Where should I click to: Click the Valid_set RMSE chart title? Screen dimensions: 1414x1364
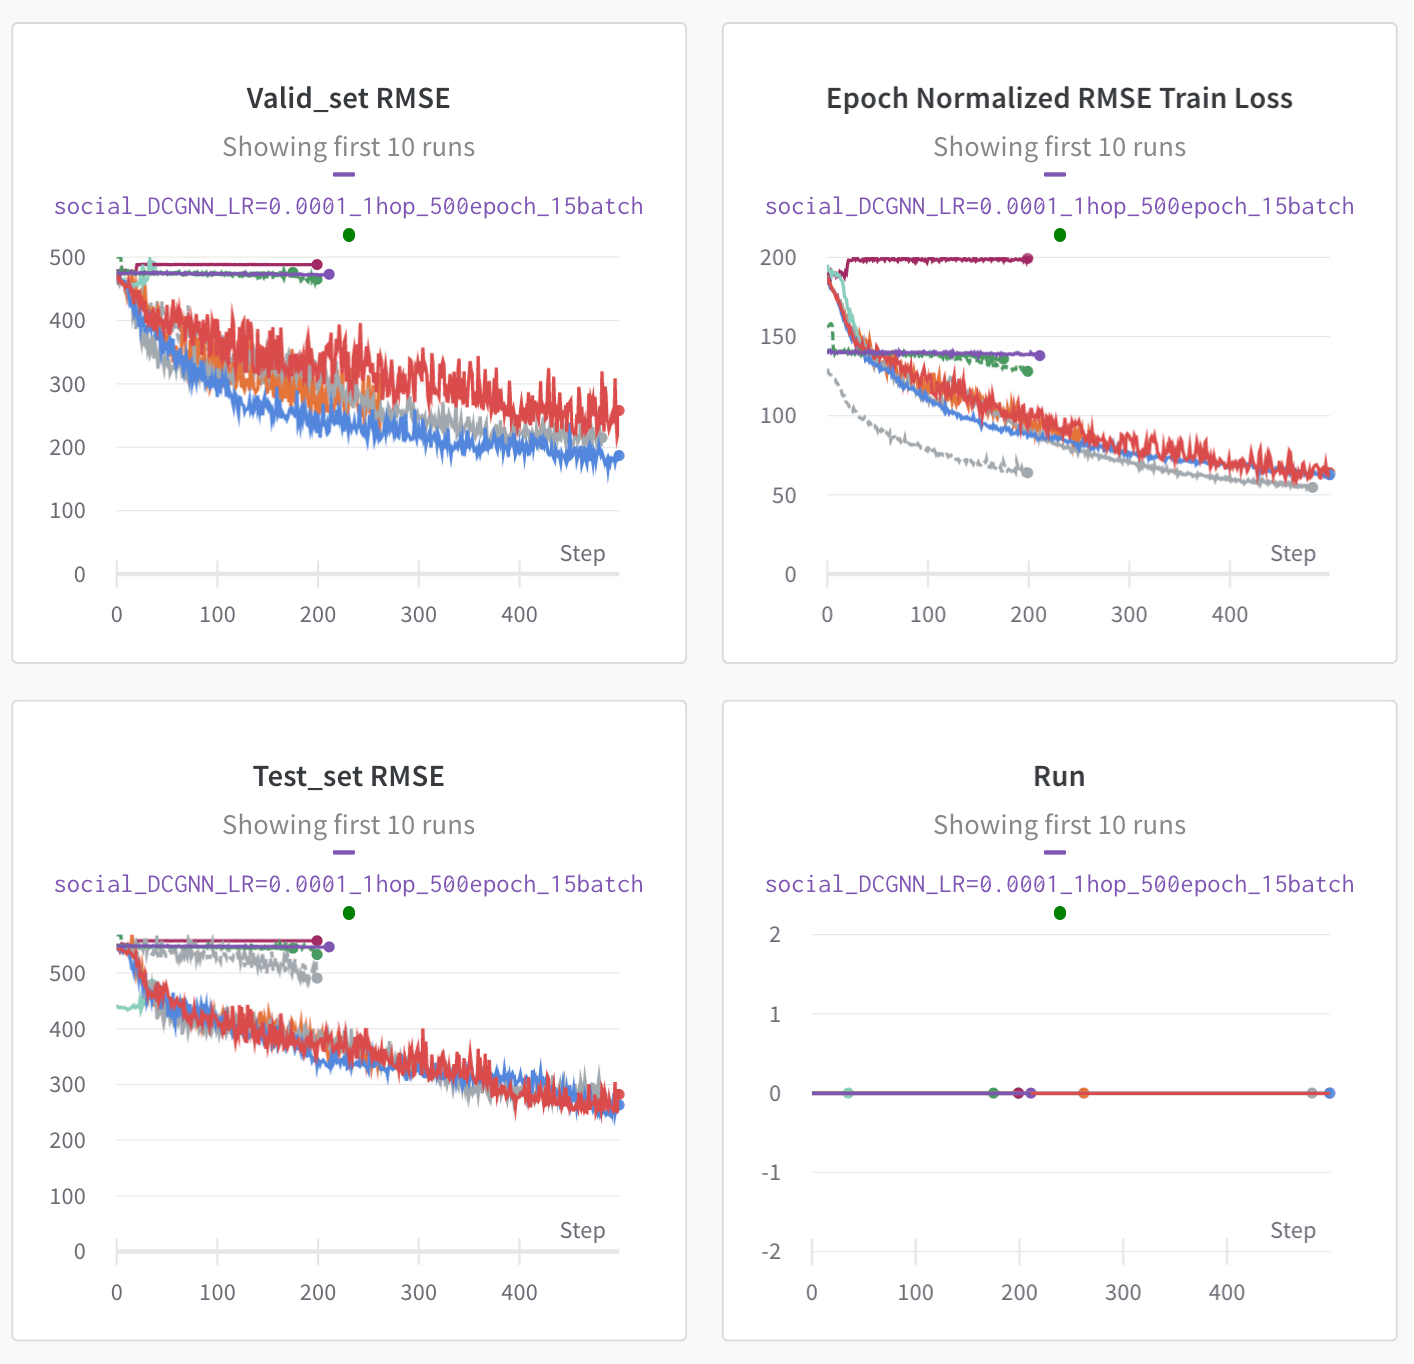[x=348, y=98]
